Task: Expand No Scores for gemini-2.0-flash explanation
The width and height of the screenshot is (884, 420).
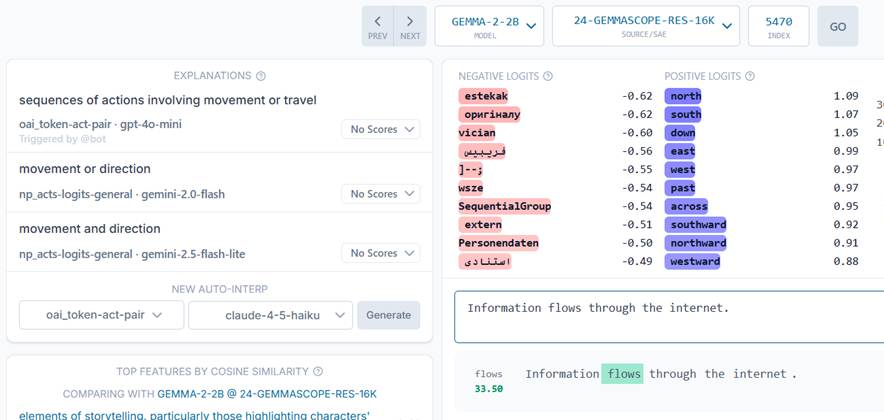Action: [x=380, y=194]
